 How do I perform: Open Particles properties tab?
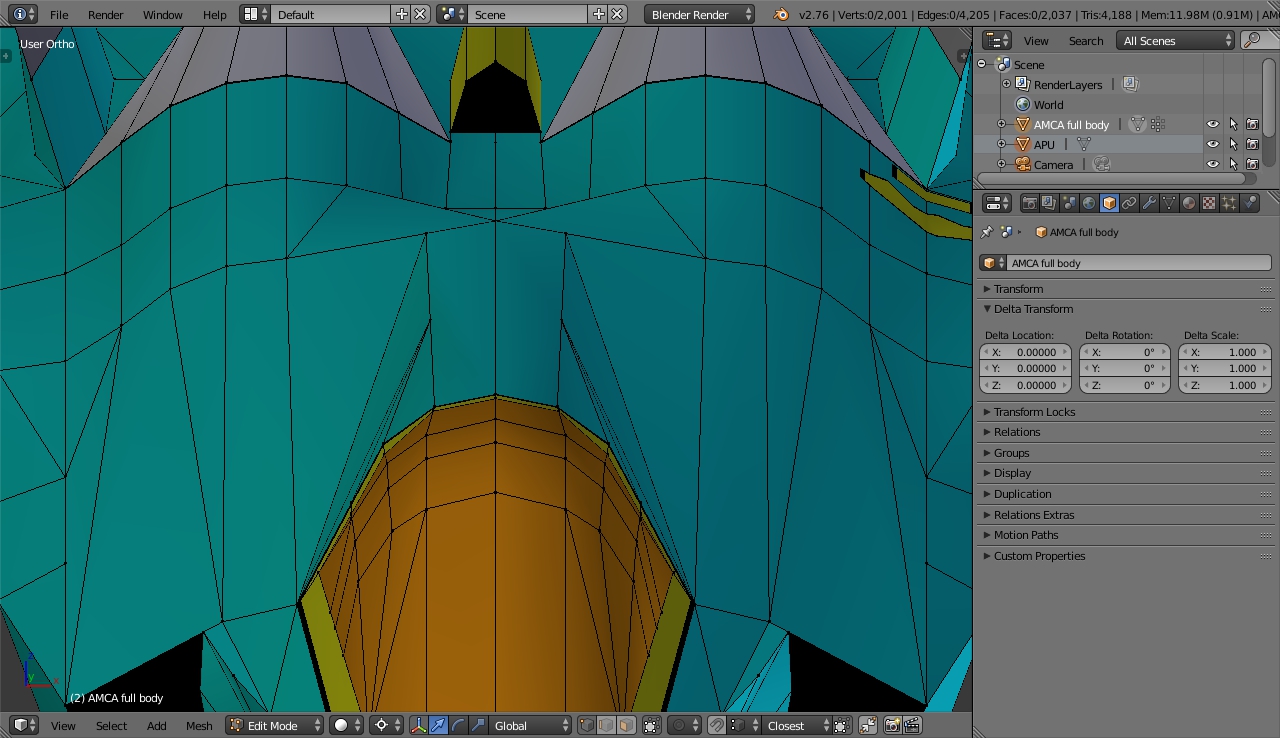click(x=1229, y=203)
